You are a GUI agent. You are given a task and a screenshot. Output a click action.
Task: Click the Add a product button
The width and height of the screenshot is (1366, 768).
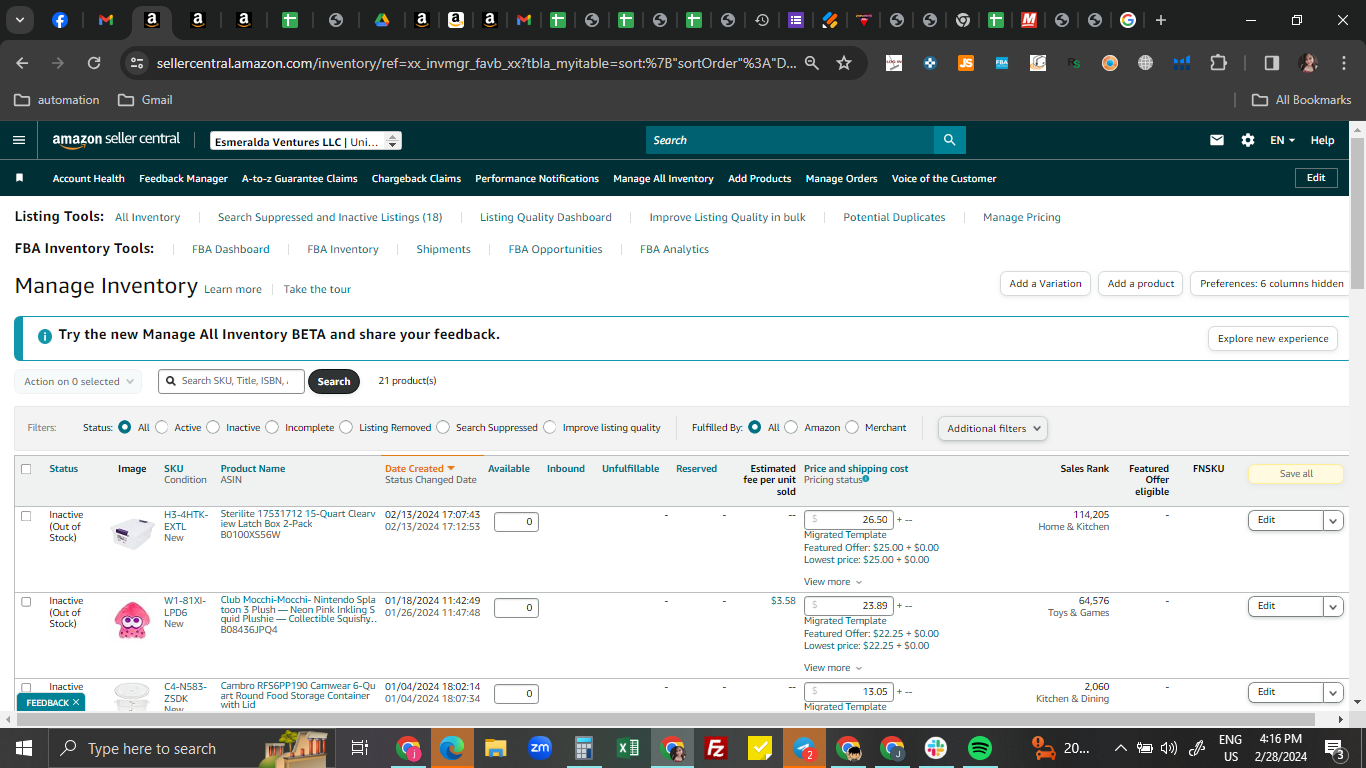pos(1141,283)
